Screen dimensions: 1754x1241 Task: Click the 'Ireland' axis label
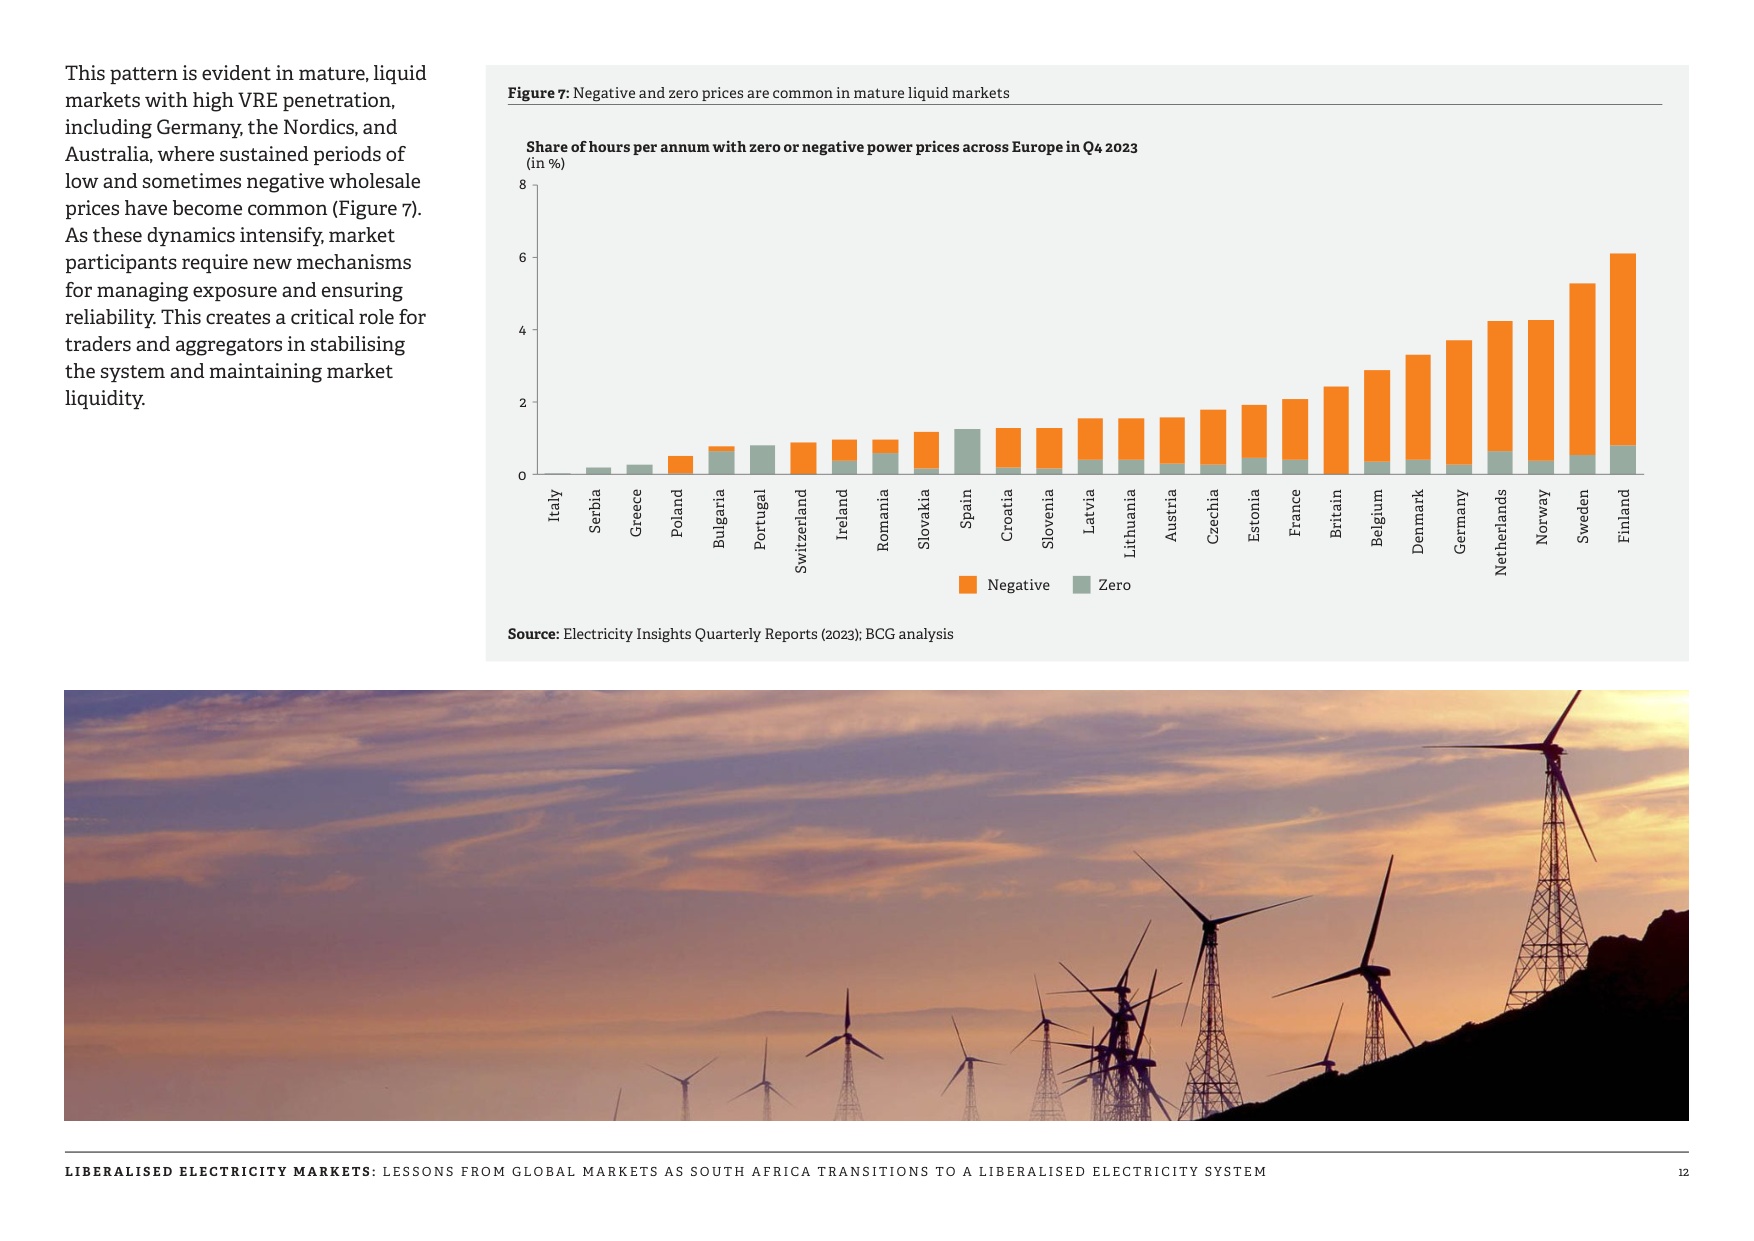pos(842,514)
